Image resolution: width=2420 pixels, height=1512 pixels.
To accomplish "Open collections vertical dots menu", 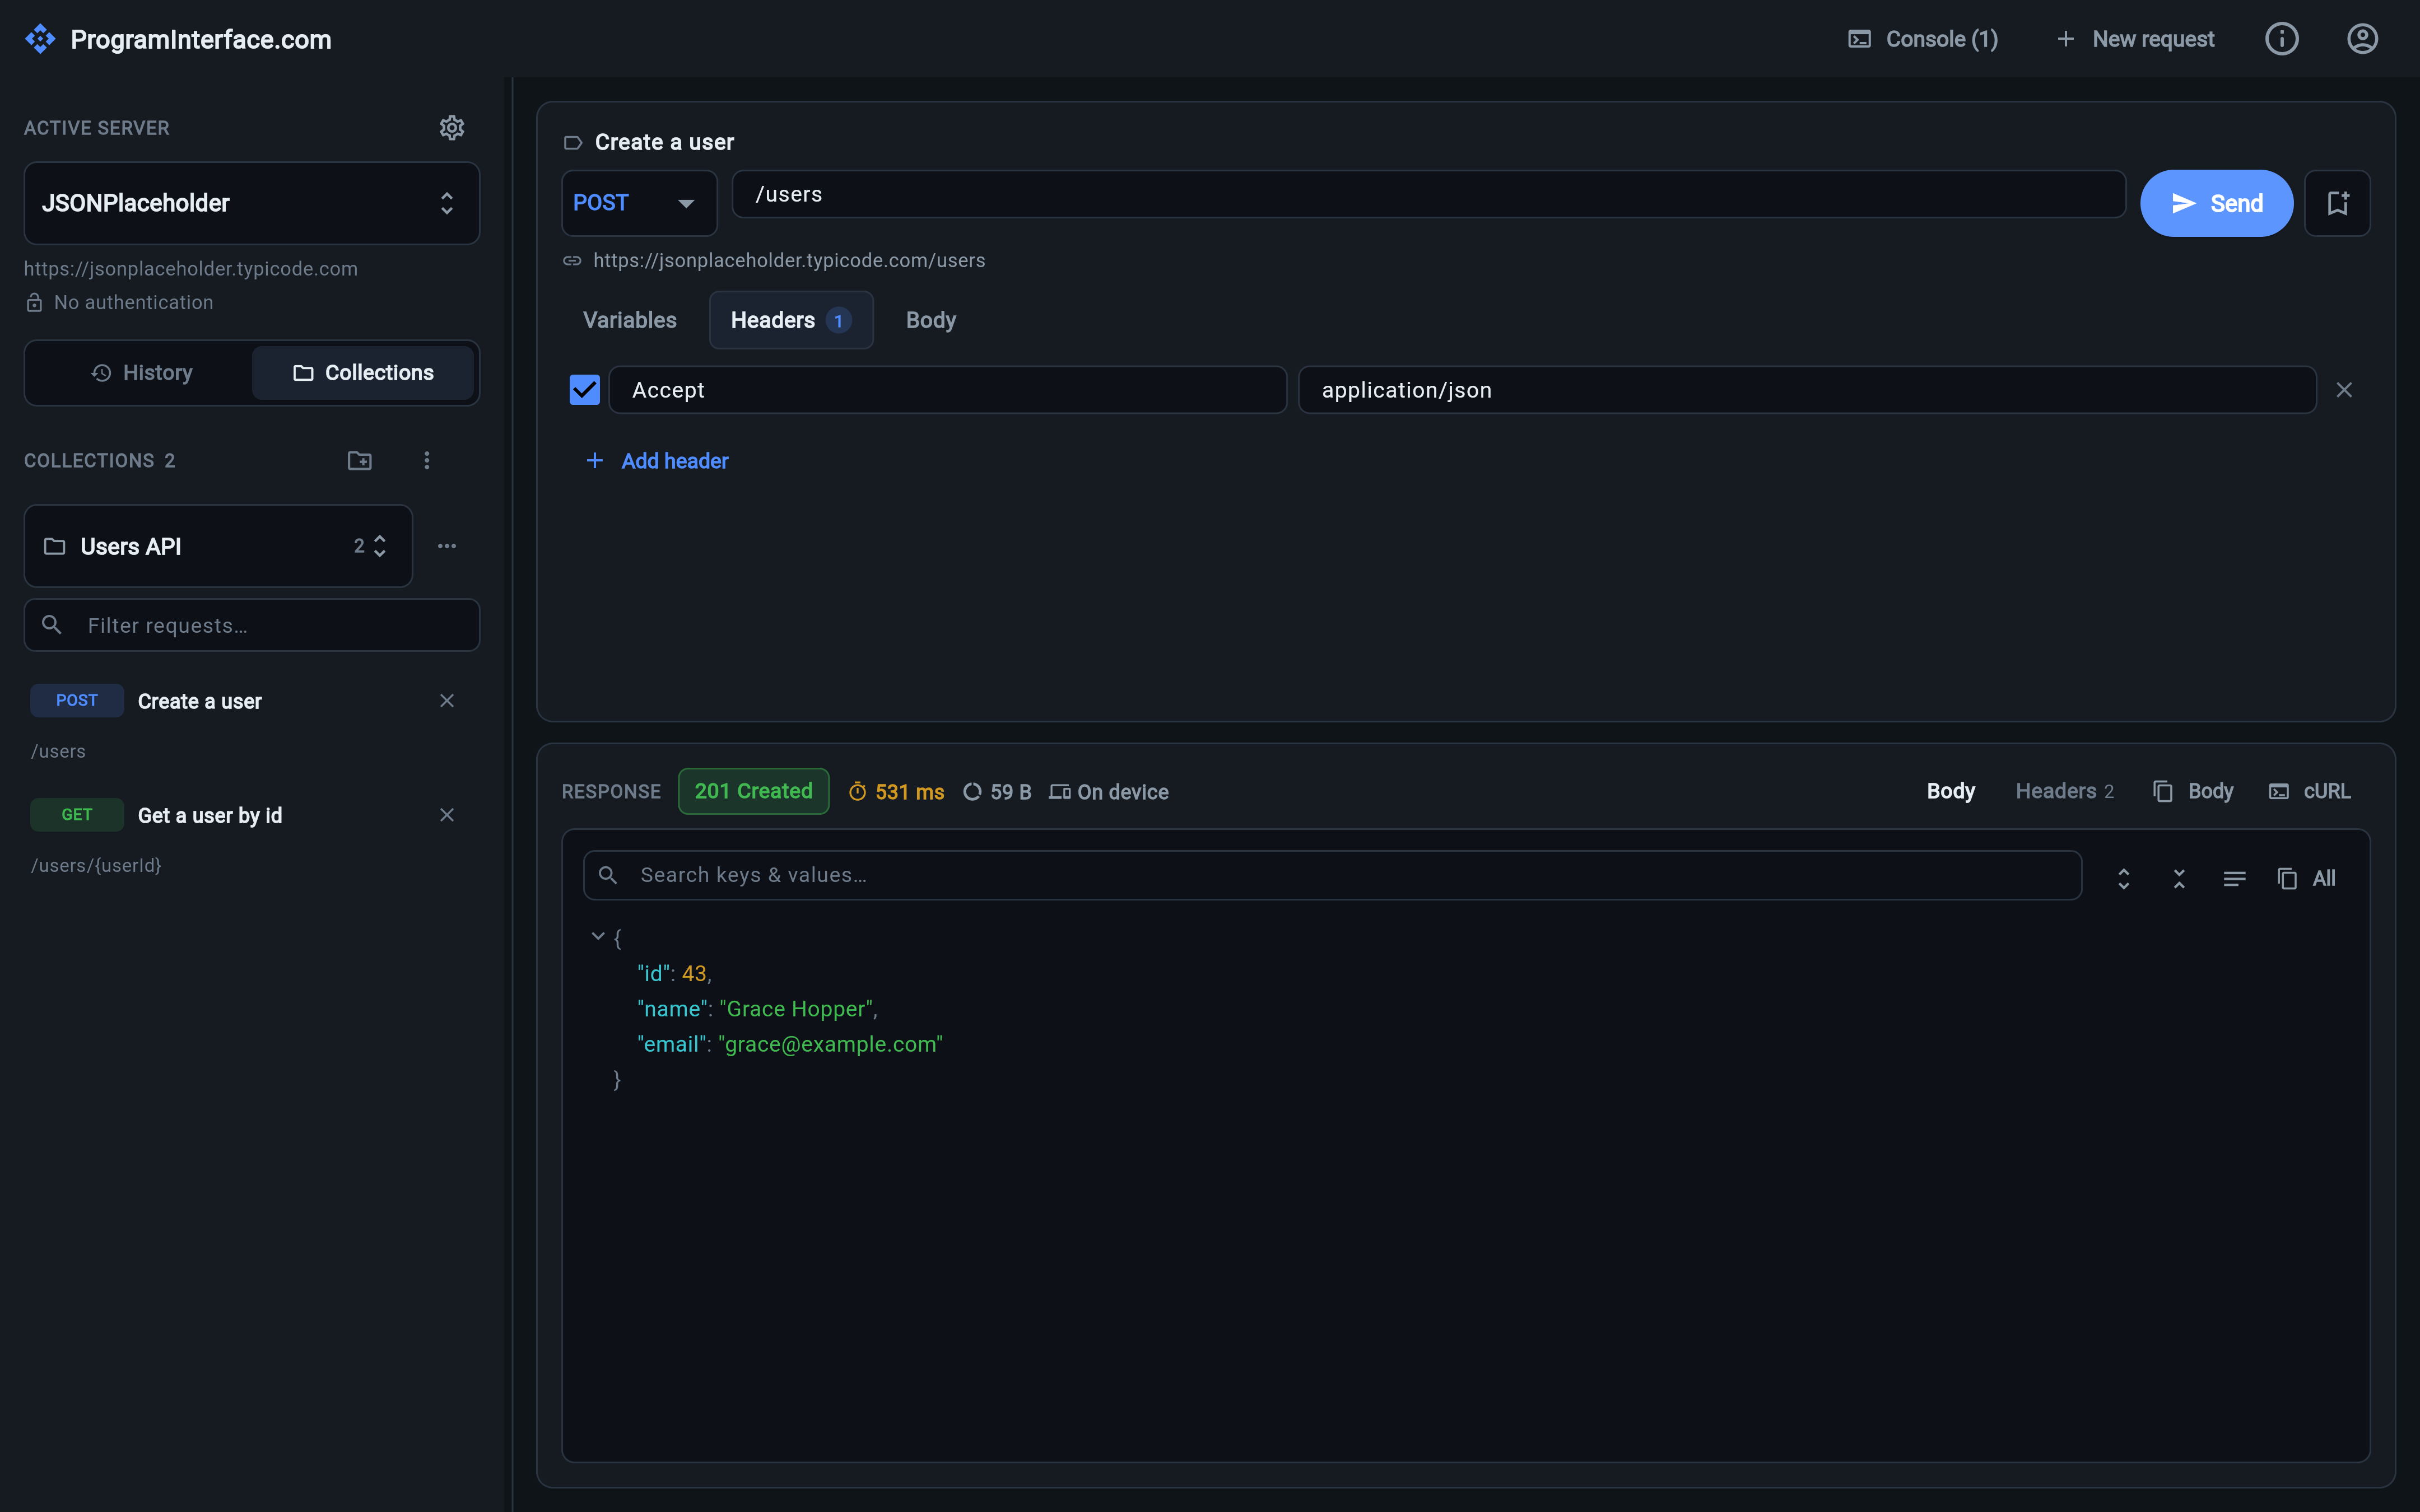I will [x=427, y=460].
